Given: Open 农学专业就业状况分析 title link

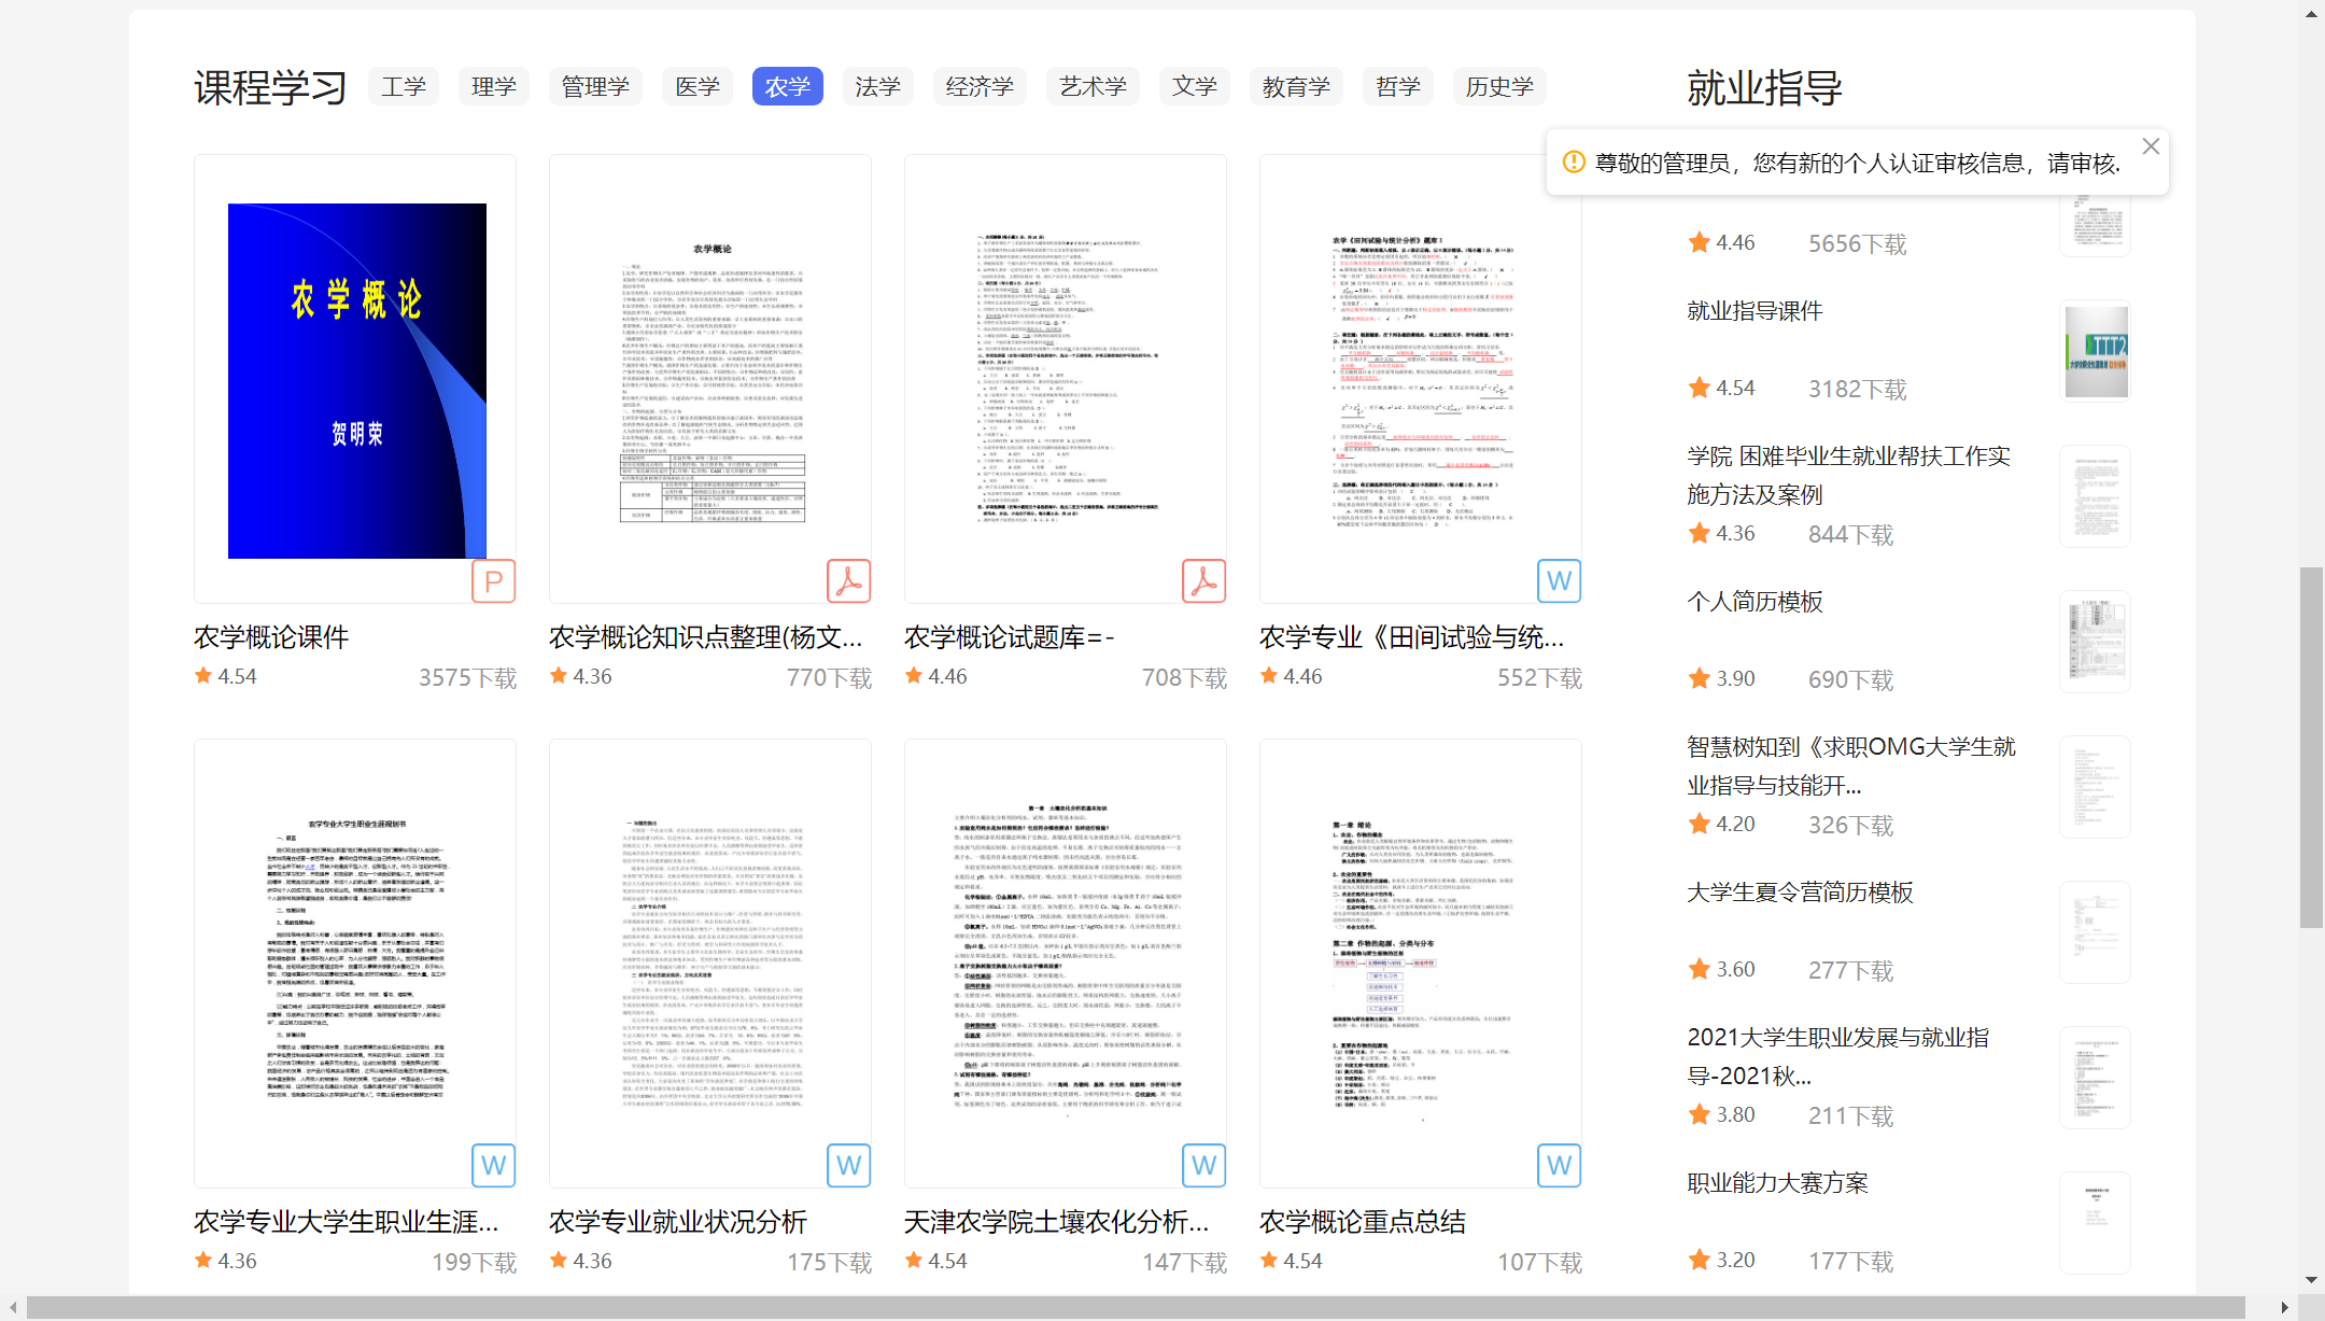Looking at the screenshot, I should tap(678, 1221).
